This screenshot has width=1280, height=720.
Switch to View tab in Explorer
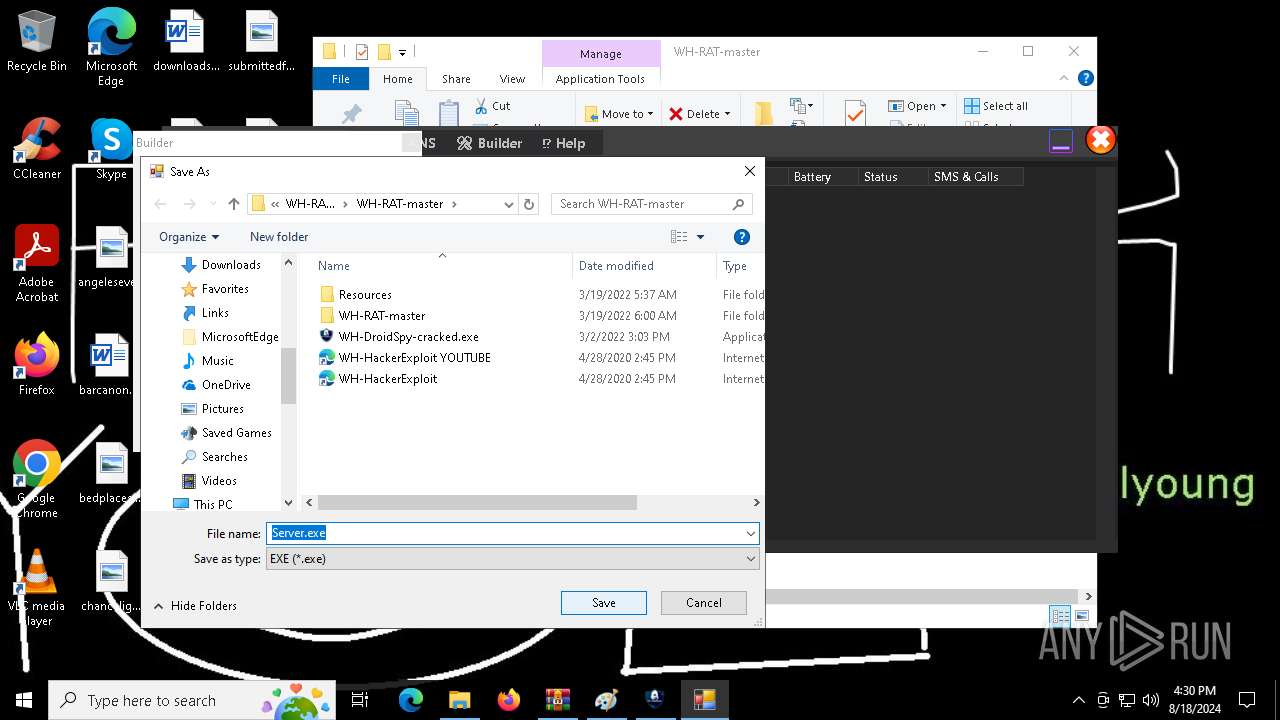click(x=512, y=79)
